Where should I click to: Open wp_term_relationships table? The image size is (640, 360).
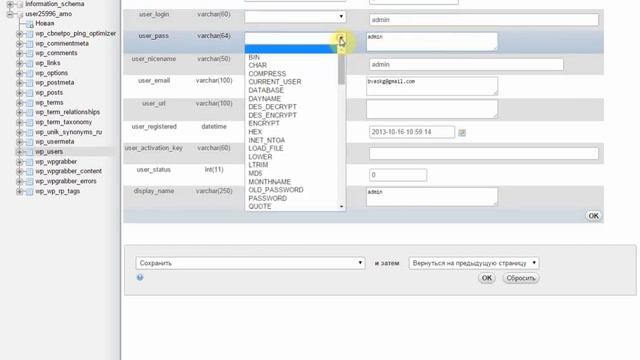click(67, 112)
